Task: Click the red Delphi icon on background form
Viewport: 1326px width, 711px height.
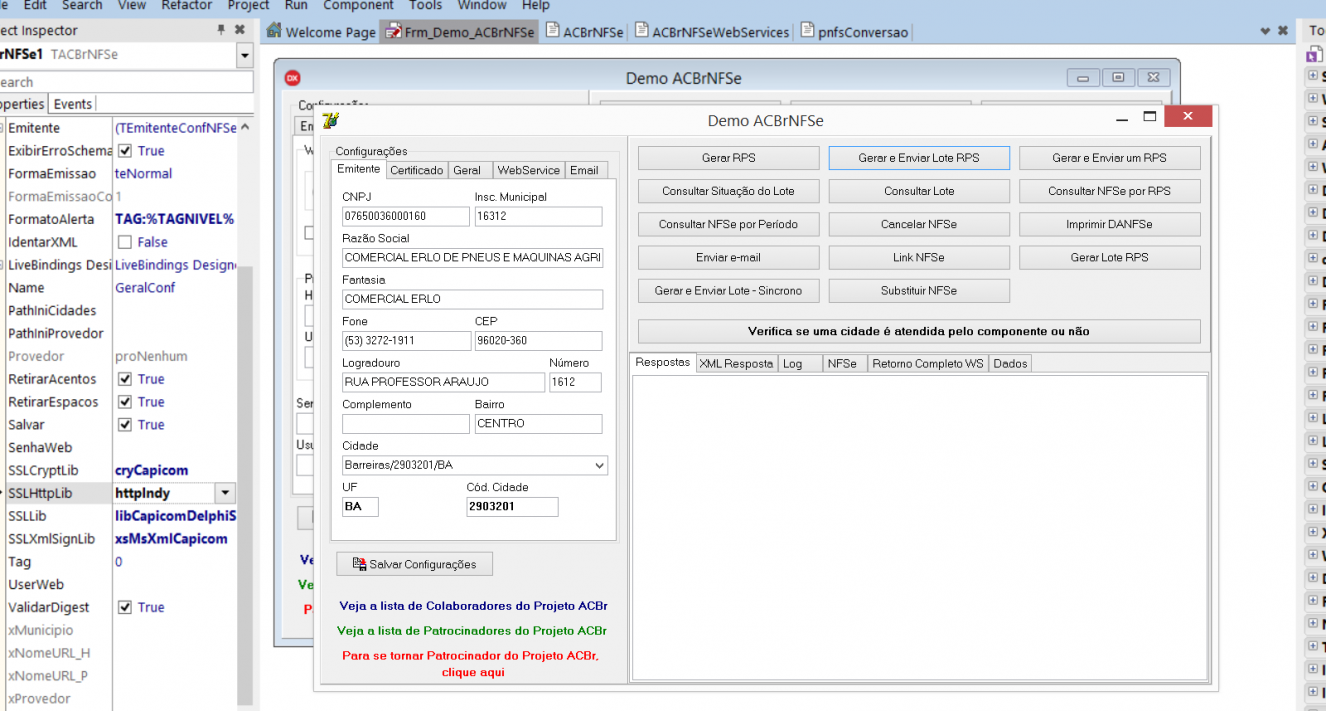Action: 293,78
